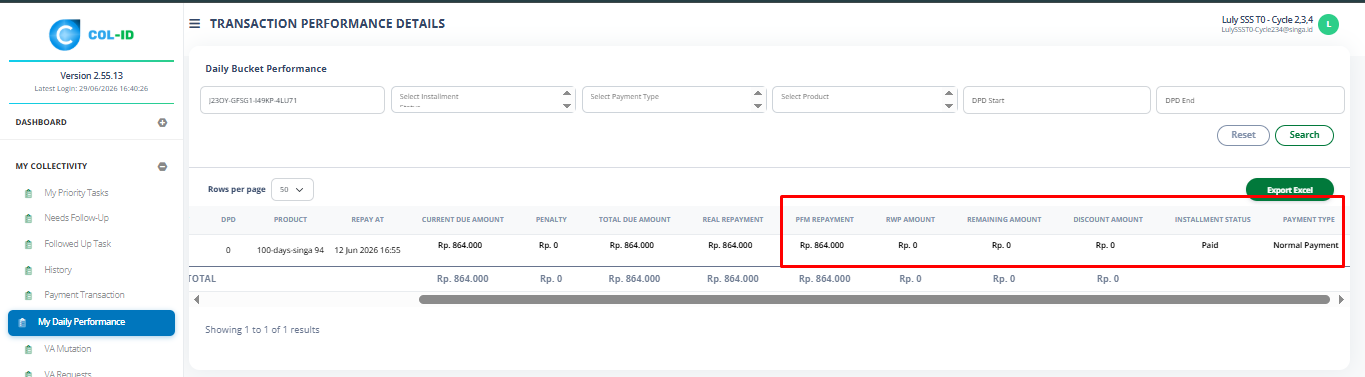Click the TOTAL DUE AMOUNT column header
This screenshot has height=377, width=1365.
click(x=634, y=219)
